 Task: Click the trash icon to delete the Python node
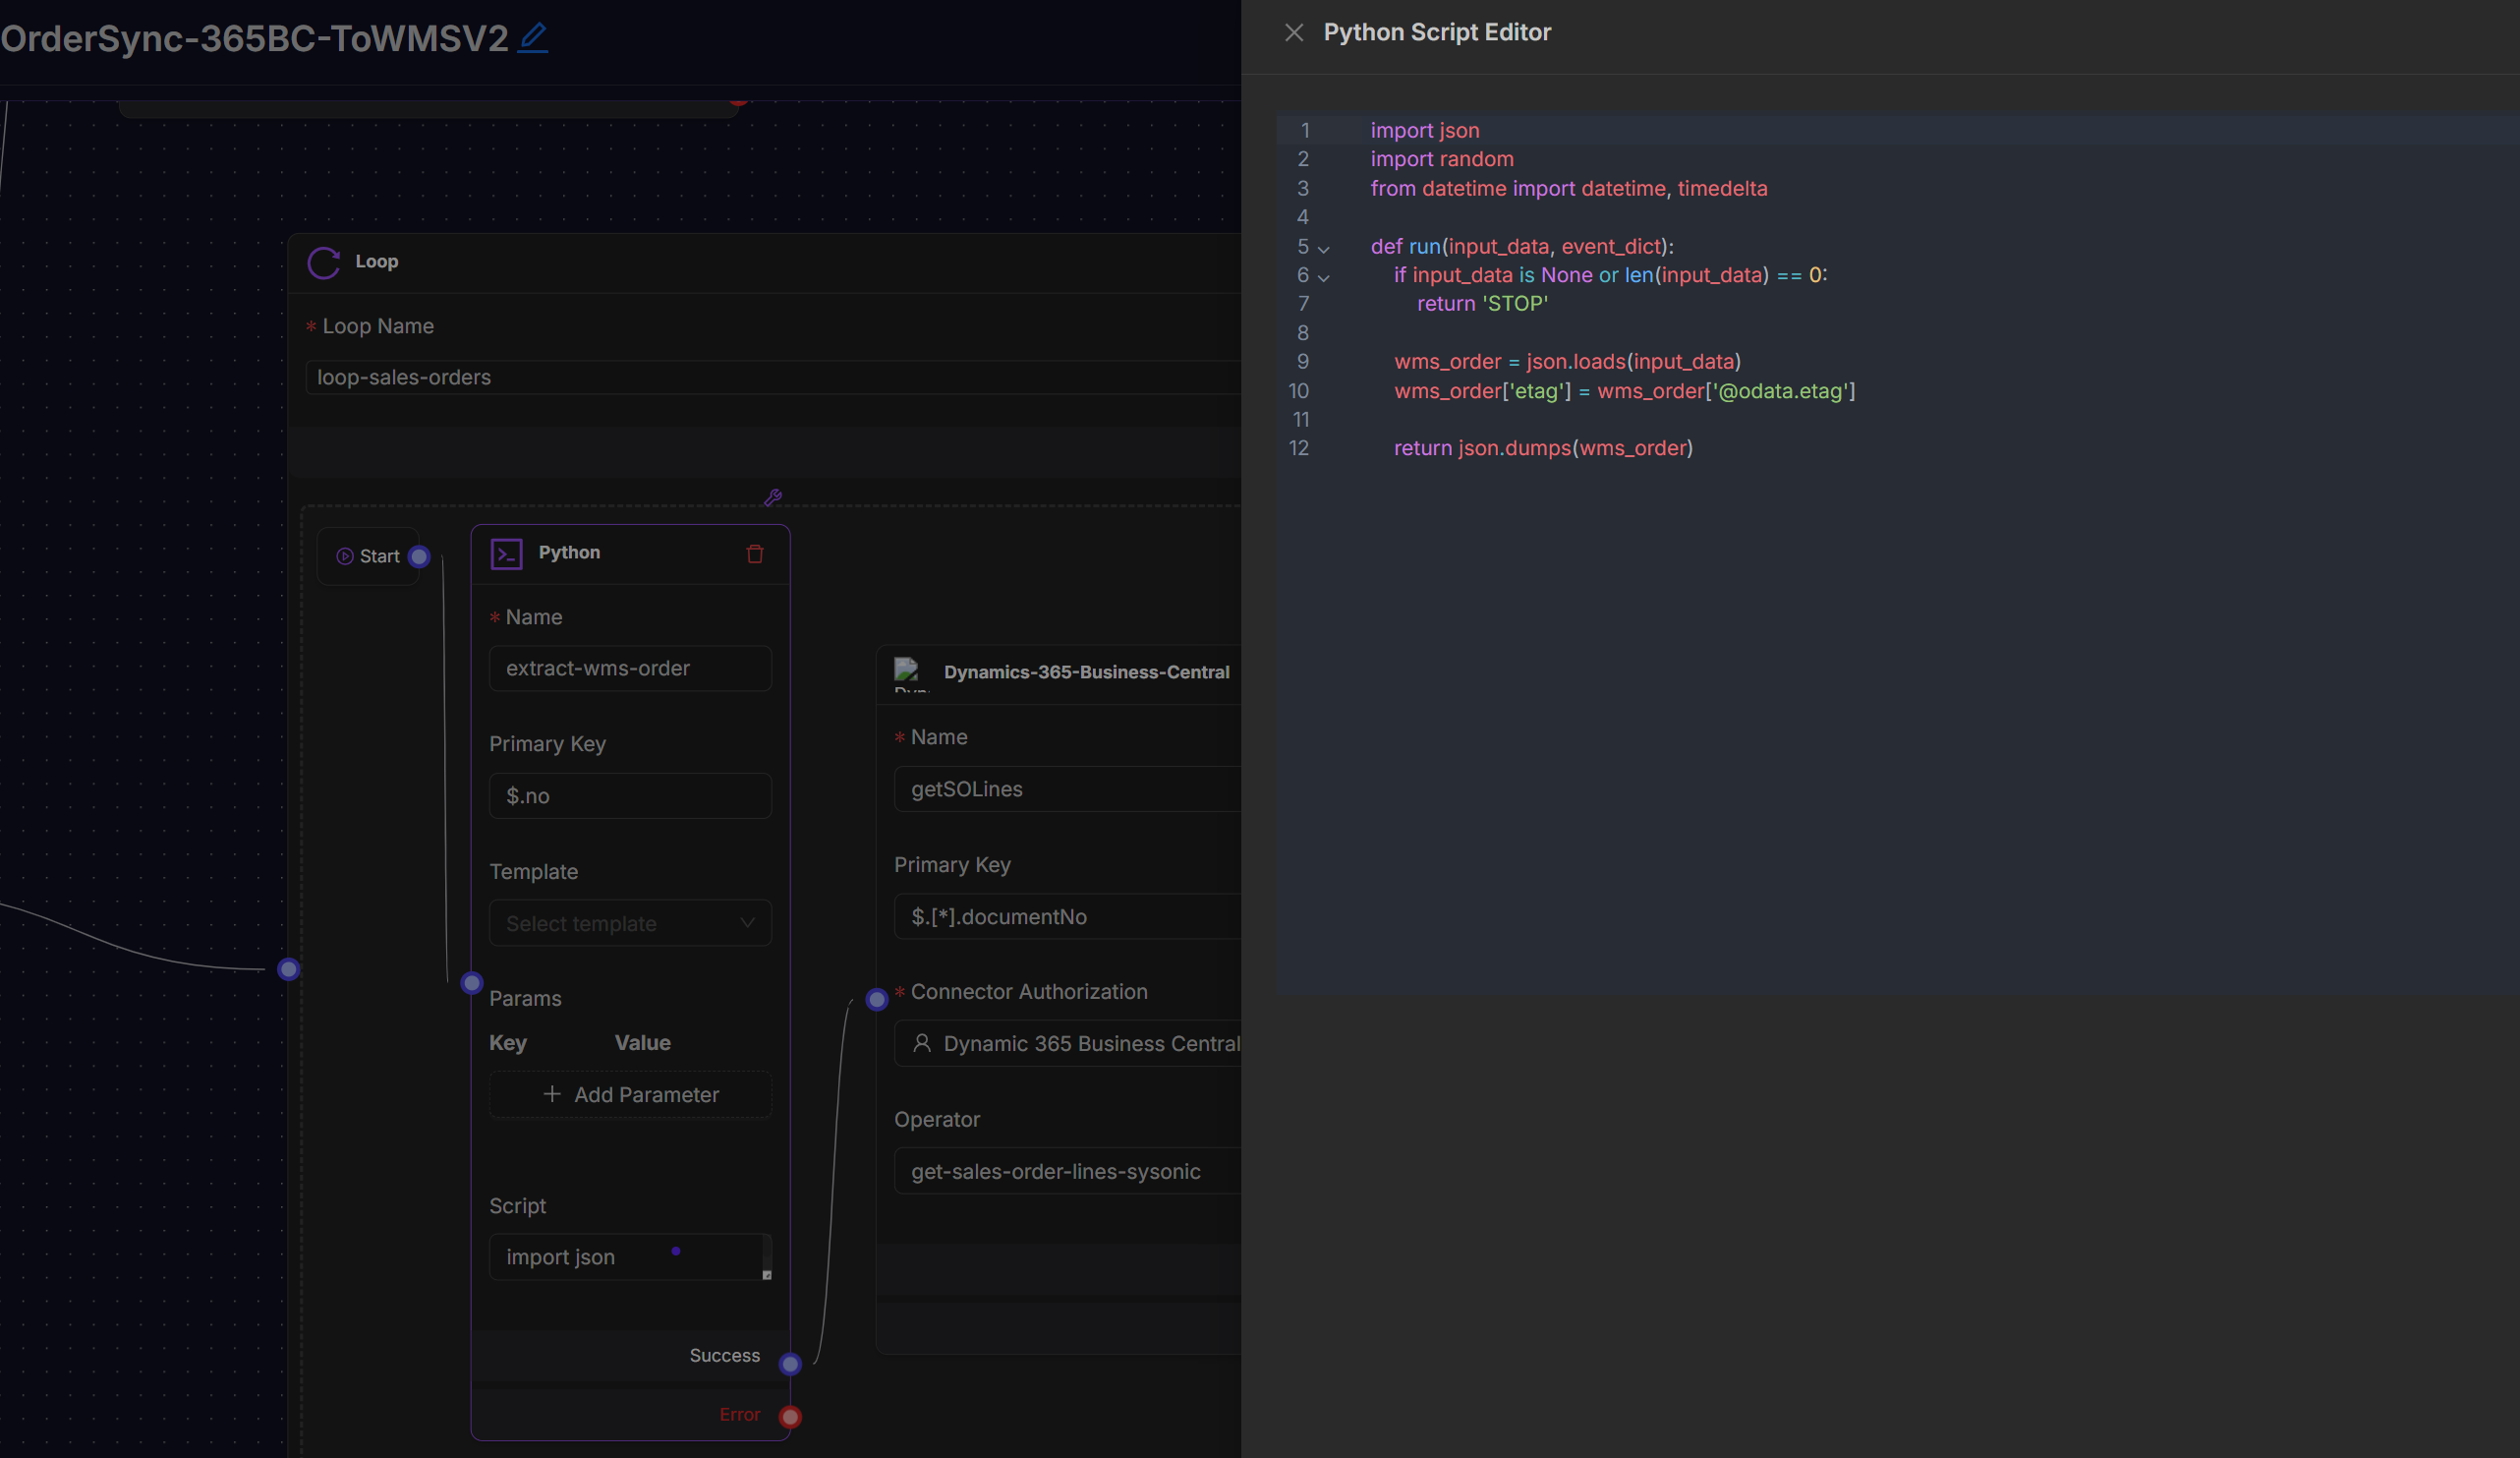tap(755, 553)
